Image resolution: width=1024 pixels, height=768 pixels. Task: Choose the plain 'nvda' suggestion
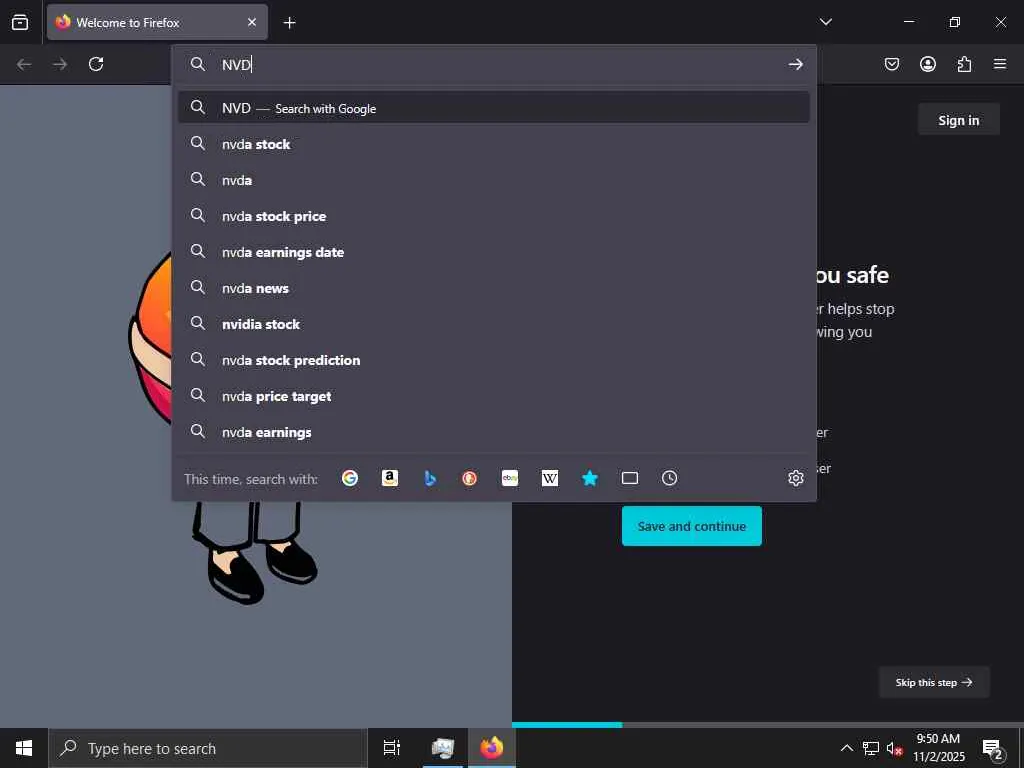point(494,180)
